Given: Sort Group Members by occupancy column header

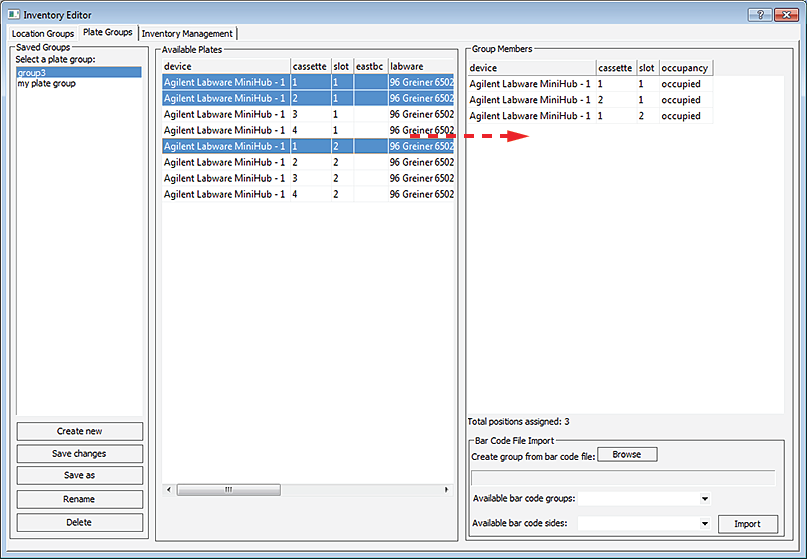Looking at the screenshot, I should 685,68.
